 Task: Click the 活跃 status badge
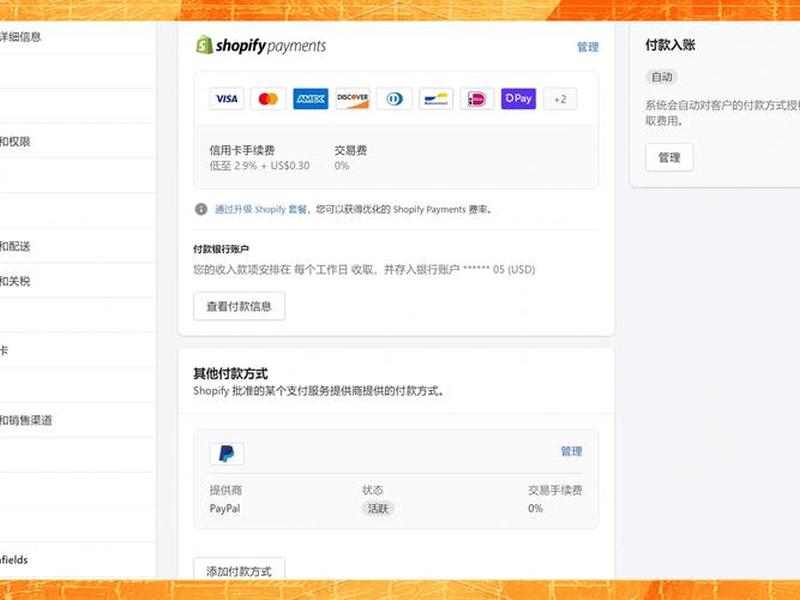click(x=378, y=509)
